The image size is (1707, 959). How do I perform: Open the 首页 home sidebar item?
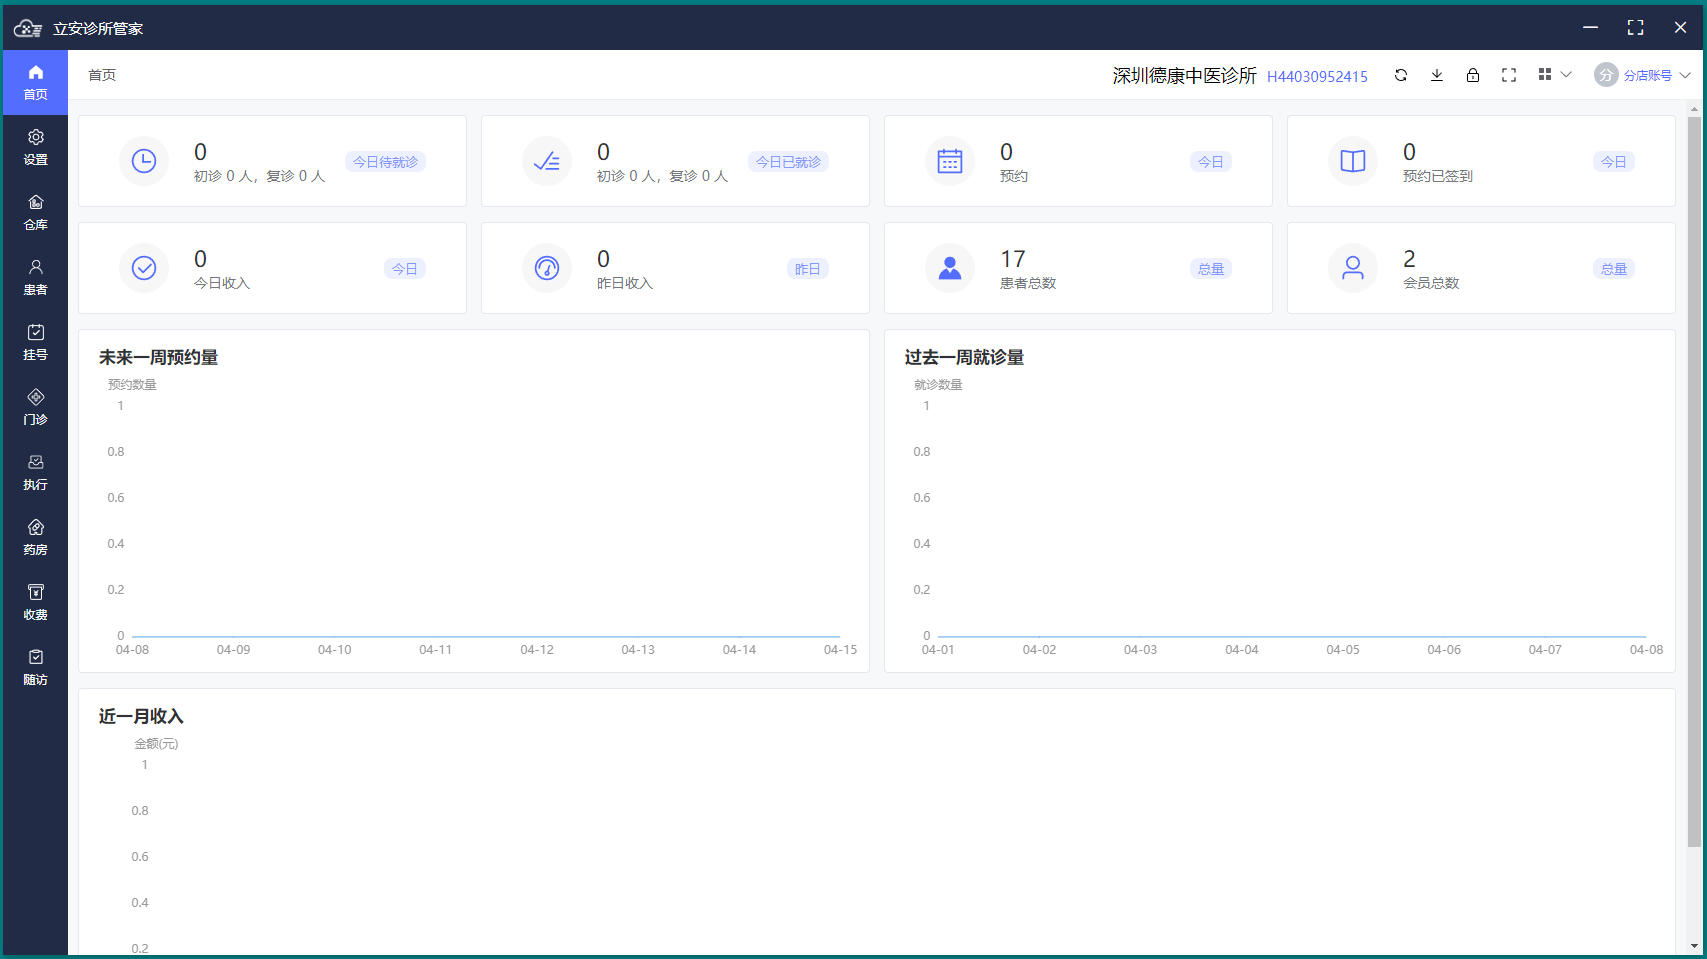coord(35,82)
